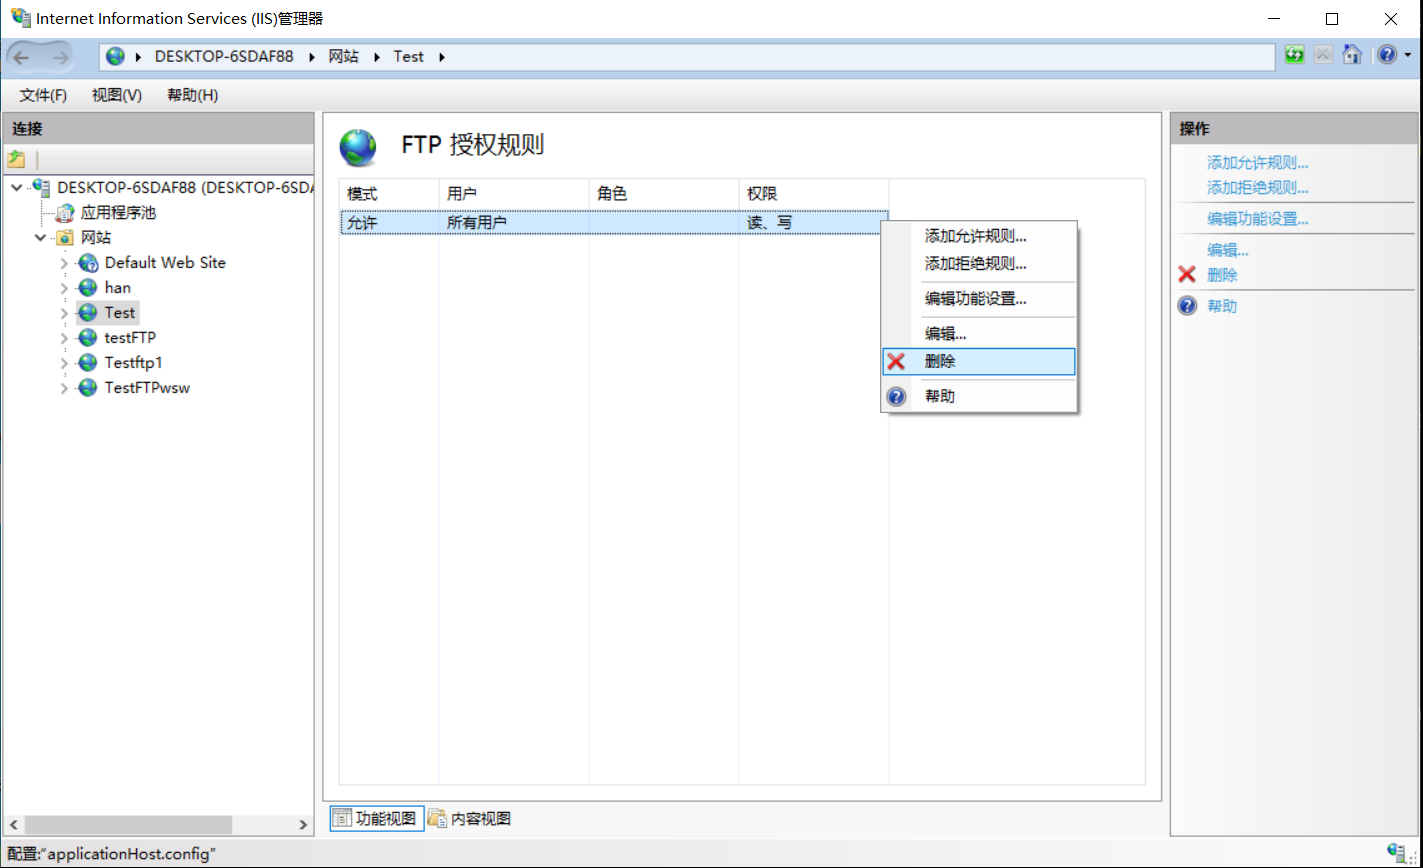The height and width of the screenshot is (868, 1423).
Task: Choose 编辑功能设置 in context menu
Action: coord(978,298)
